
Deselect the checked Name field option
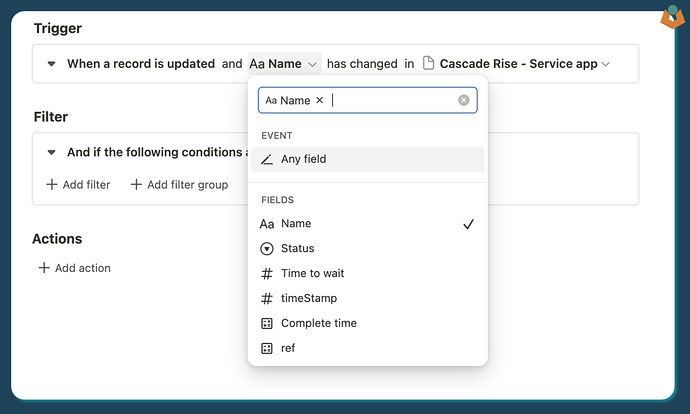367,224
